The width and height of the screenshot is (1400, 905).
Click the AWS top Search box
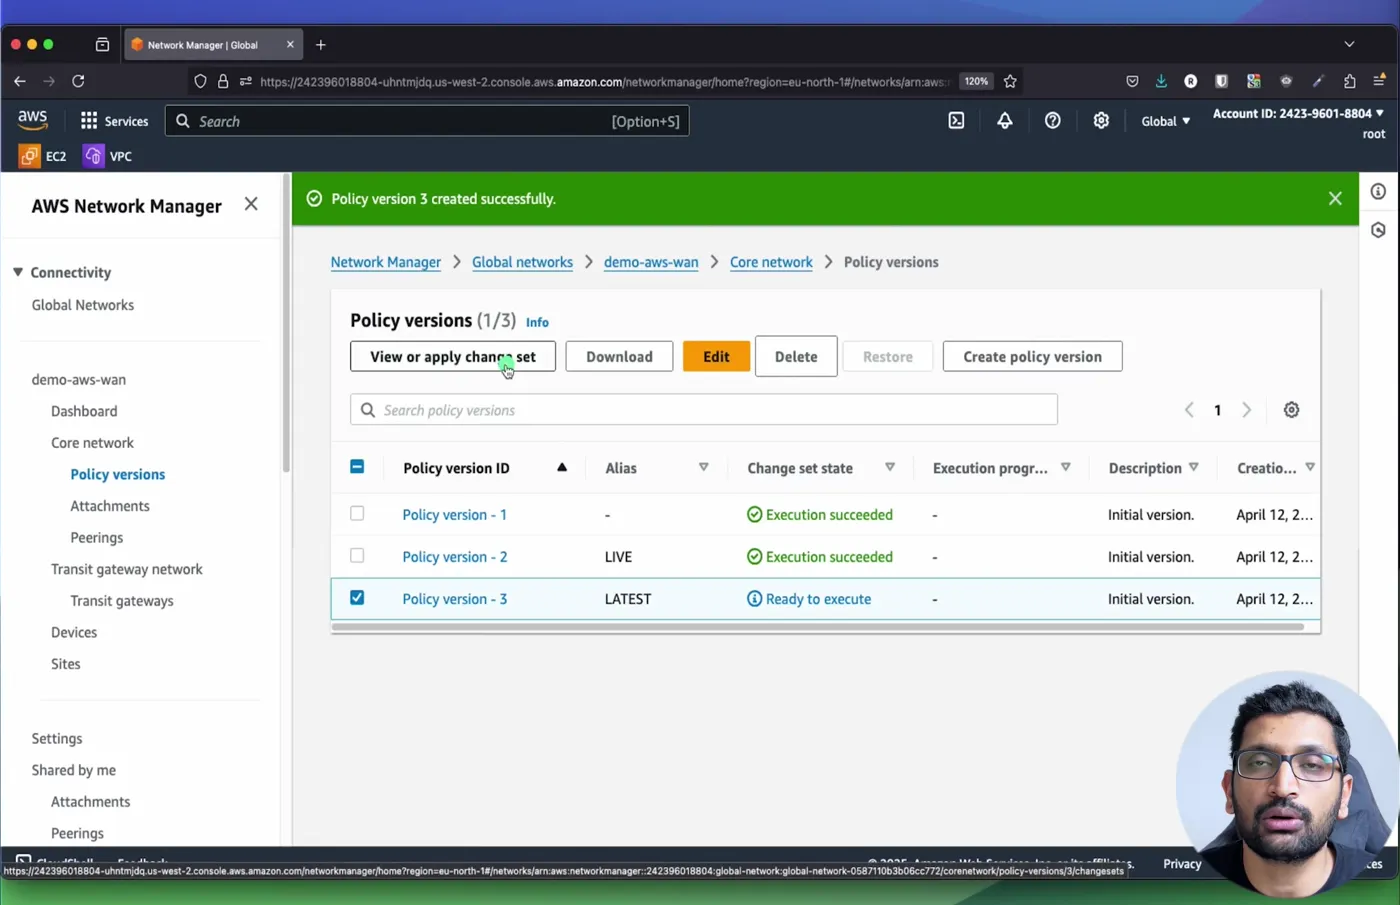pos(427,121)
